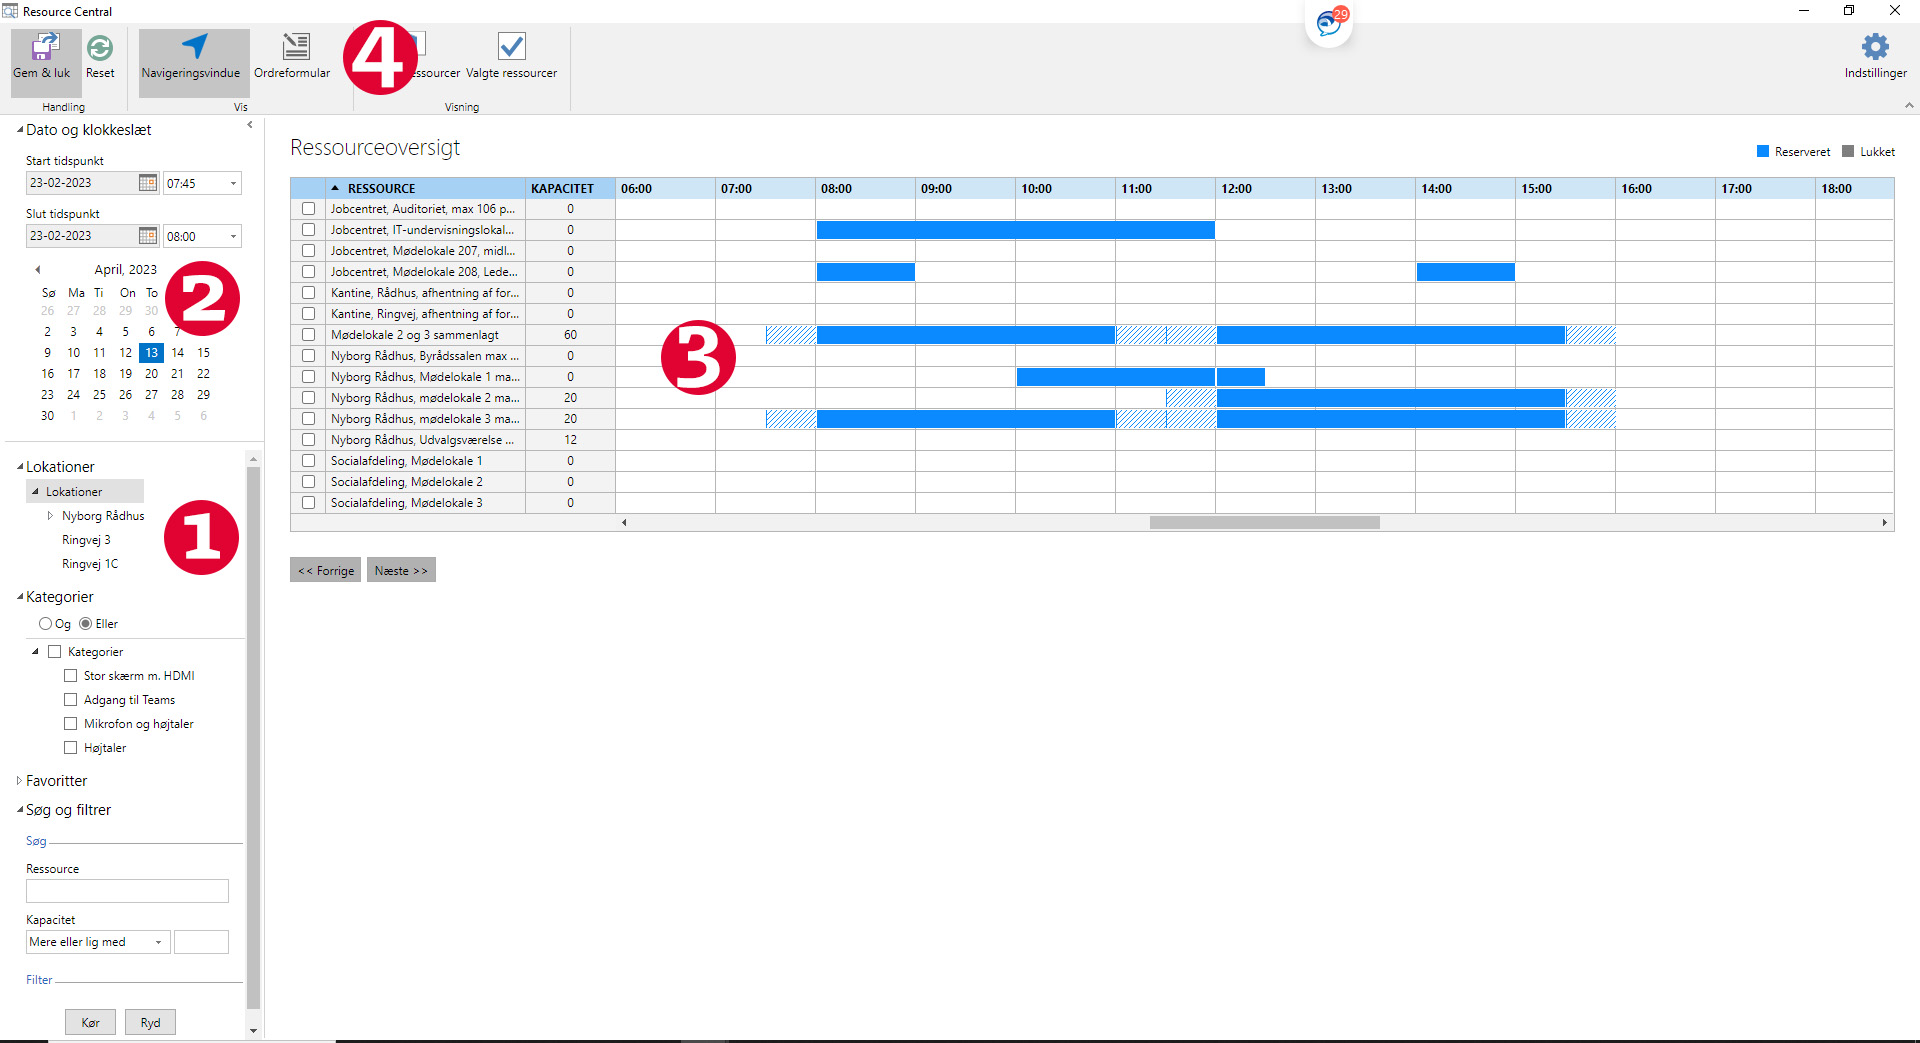Click the chat notification icon with badge
Screen dimensions: 1920x1043
click(1329, 22)
